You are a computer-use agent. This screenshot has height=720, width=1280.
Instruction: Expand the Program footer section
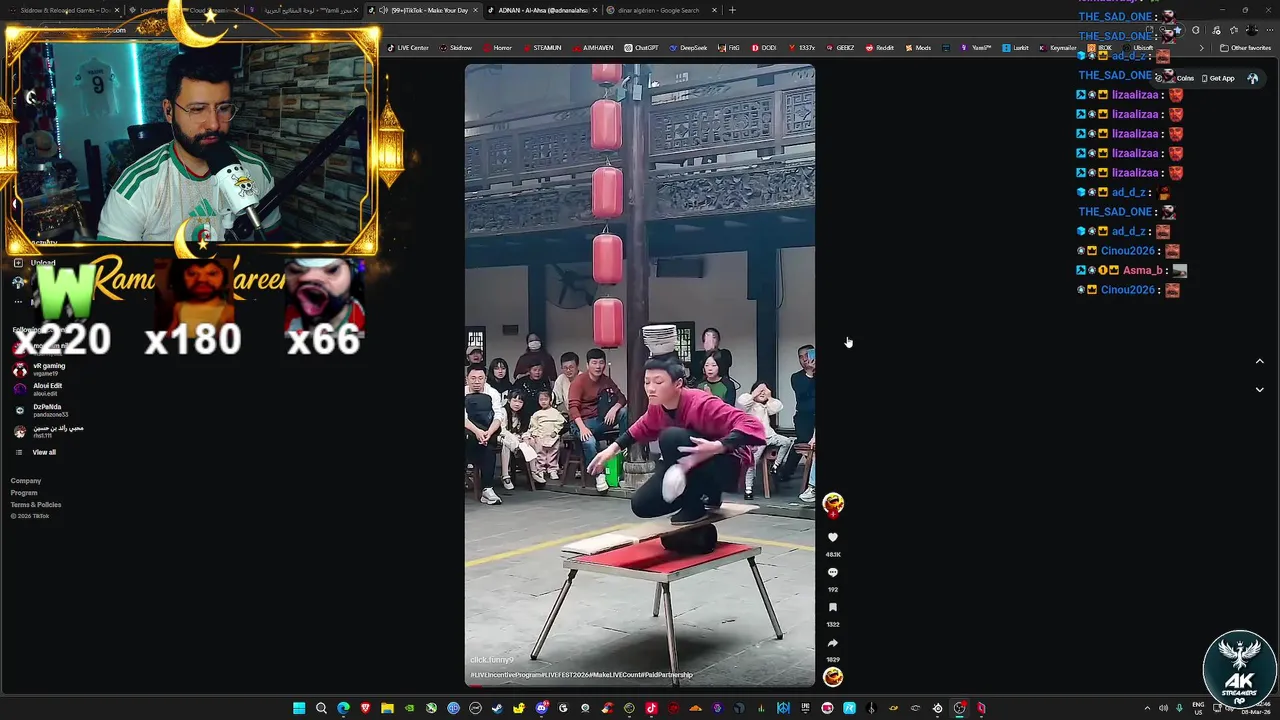(24, 493)
